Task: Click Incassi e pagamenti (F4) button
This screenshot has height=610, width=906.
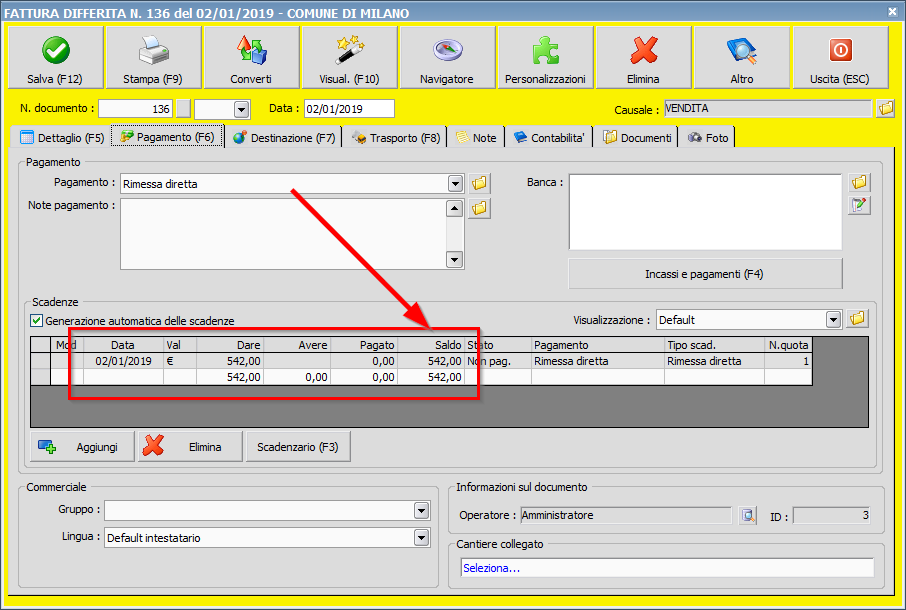Action: (x=705, y=274)
